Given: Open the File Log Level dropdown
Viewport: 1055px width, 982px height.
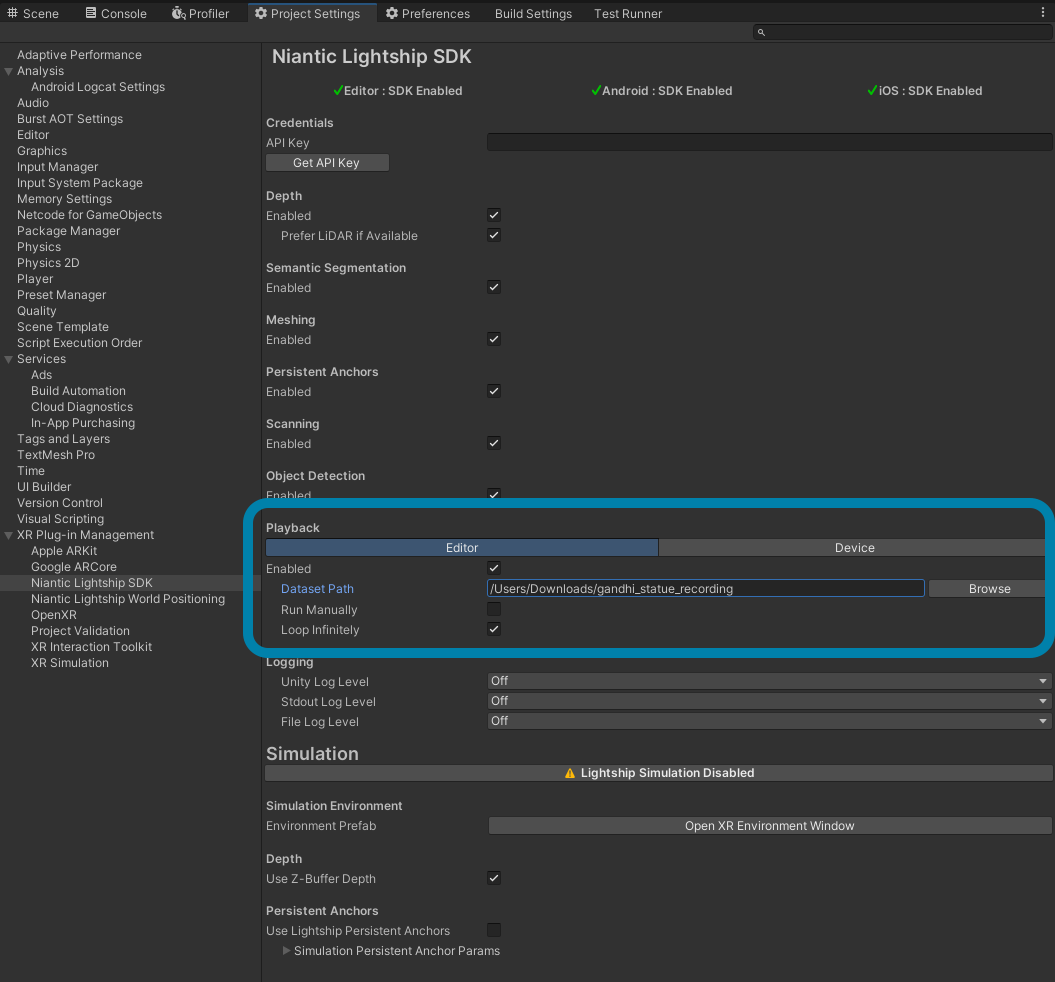Looking at the screenshot, I should point(770,721).
